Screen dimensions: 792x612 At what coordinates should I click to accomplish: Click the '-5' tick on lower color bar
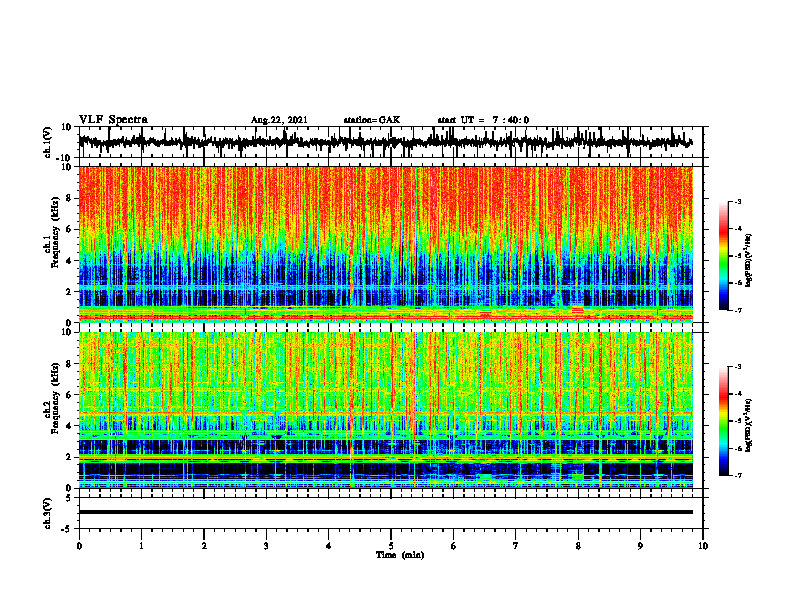click(x=738, y=421)
